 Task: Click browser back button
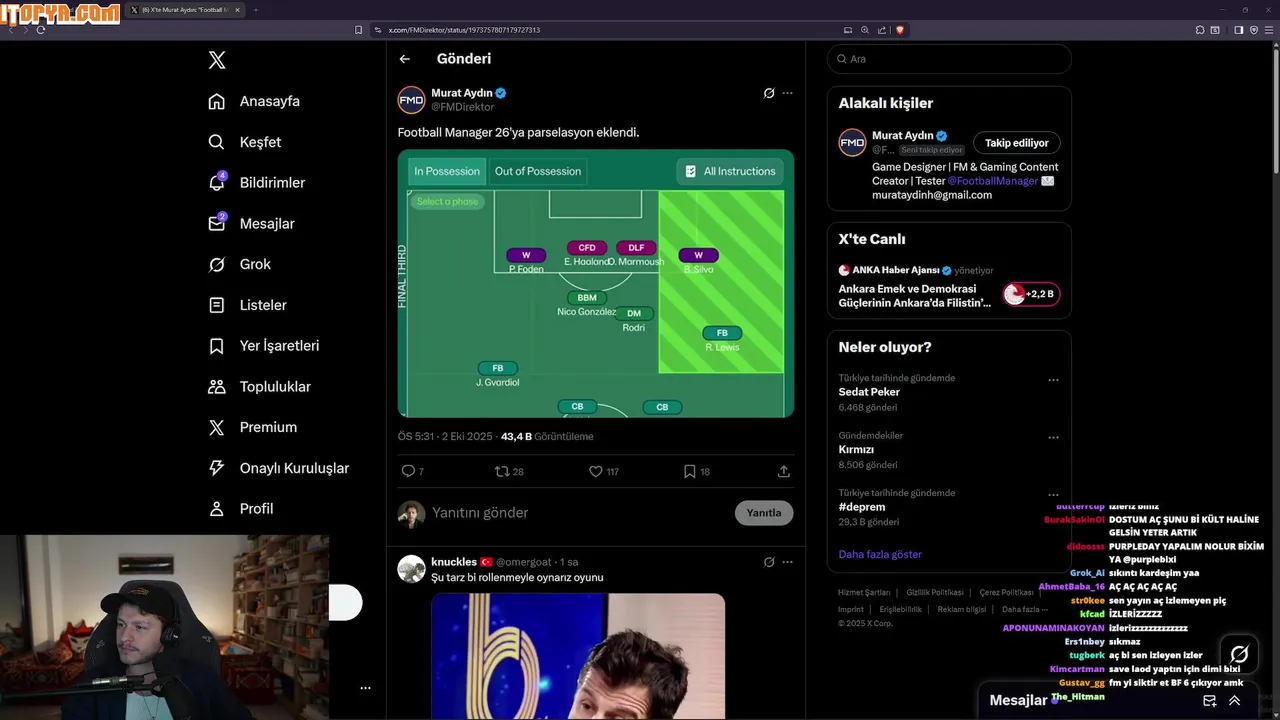(x=12, y=30)
